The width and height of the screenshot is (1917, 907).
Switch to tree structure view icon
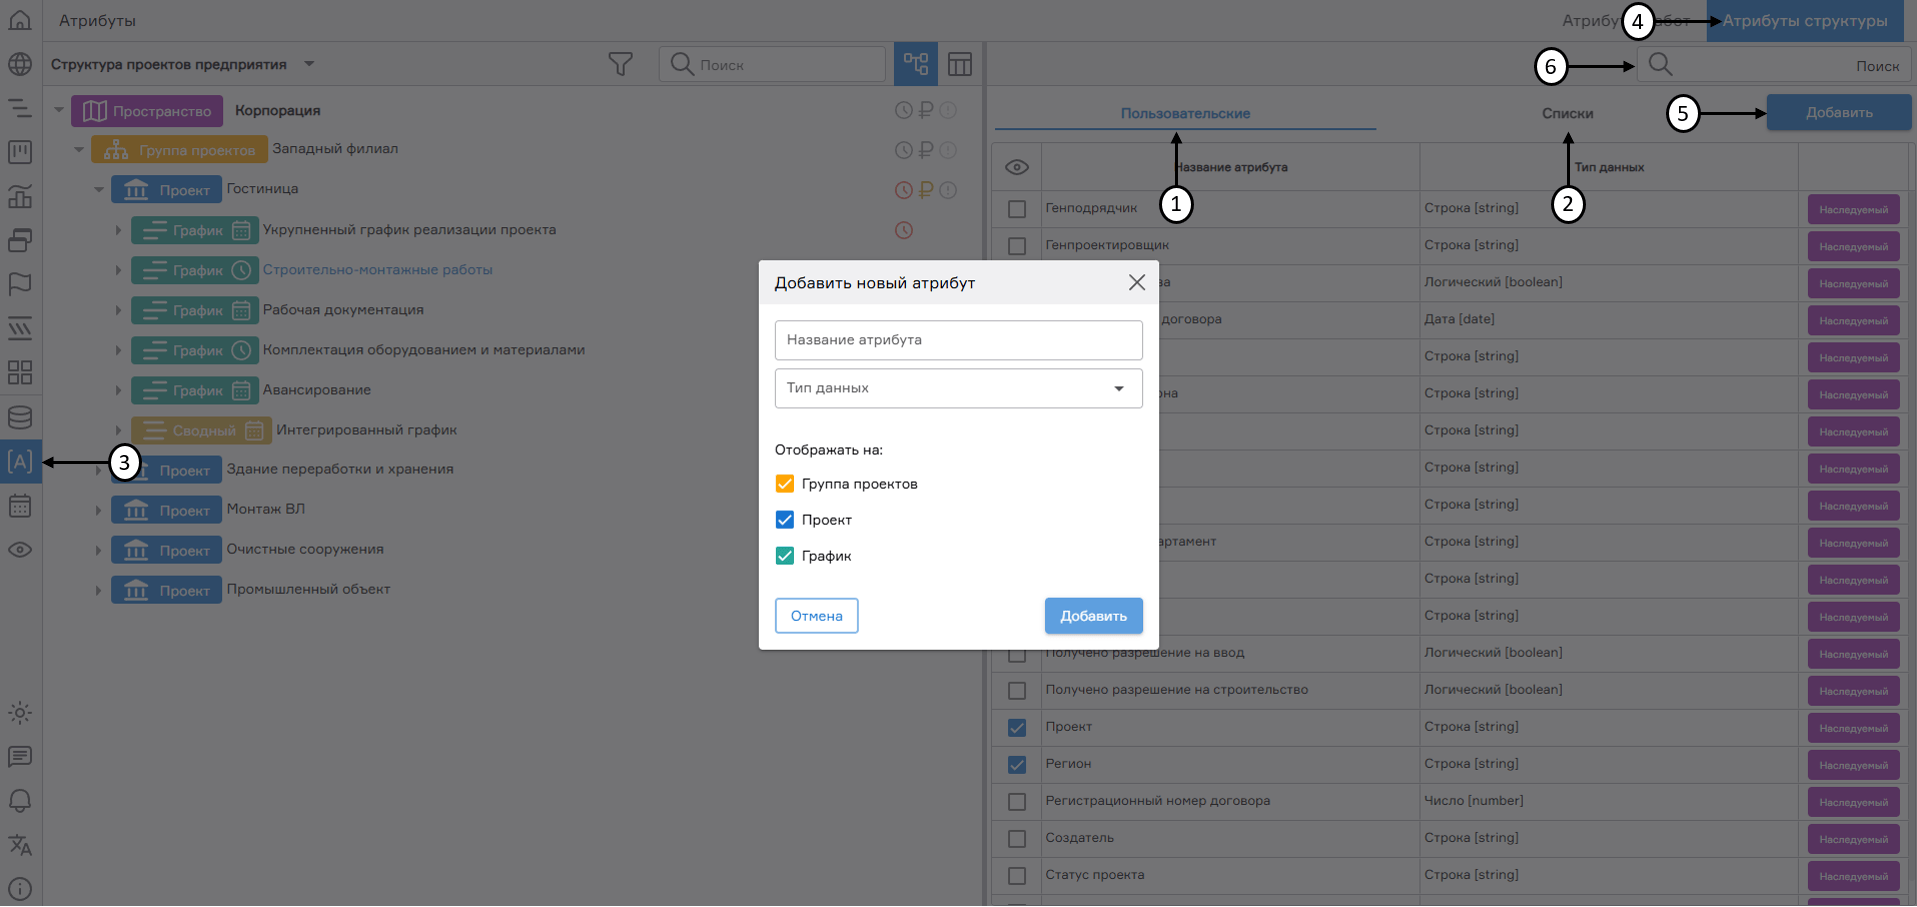pyautogui.click(x=915, y=64)
